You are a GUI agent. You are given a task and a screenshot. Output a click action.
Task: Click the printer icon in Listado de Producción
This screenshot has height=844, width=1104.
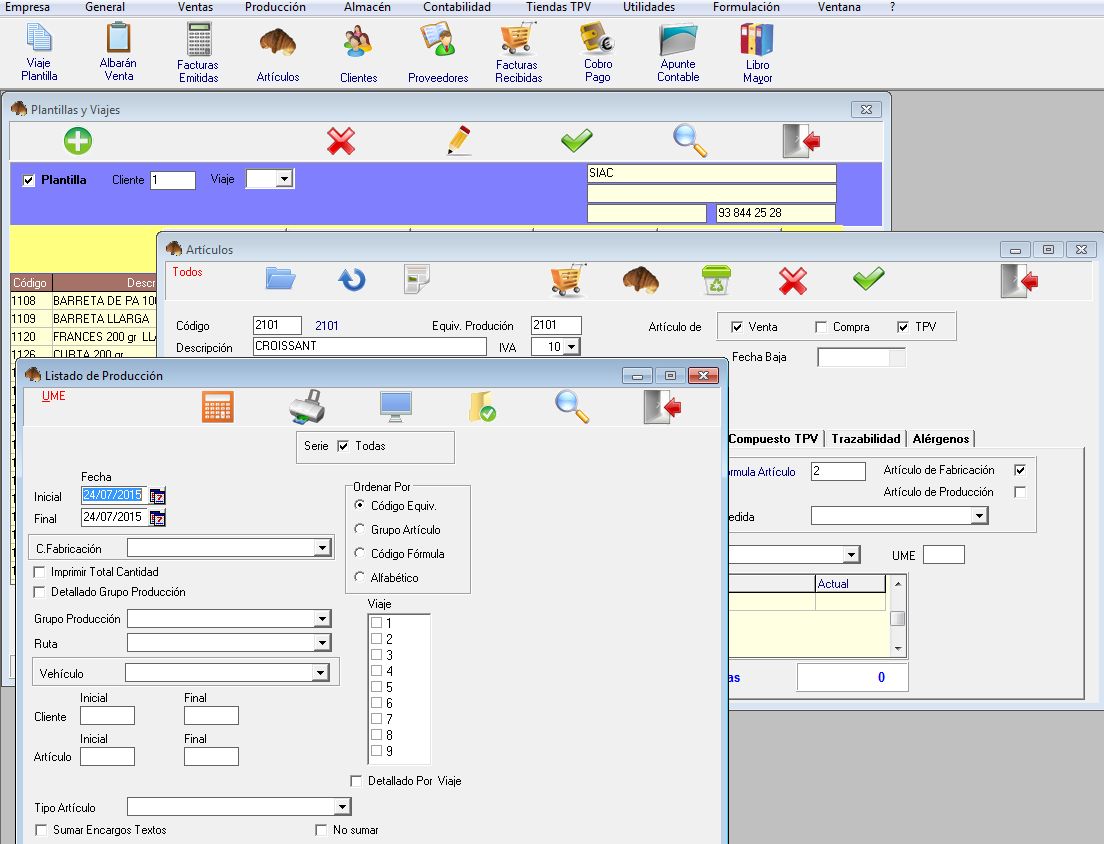click(x=306, y=406)
